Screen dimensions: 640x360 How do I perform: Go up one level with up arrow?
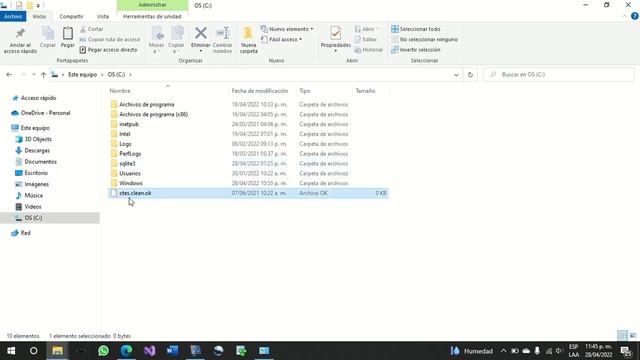[43, 75]
